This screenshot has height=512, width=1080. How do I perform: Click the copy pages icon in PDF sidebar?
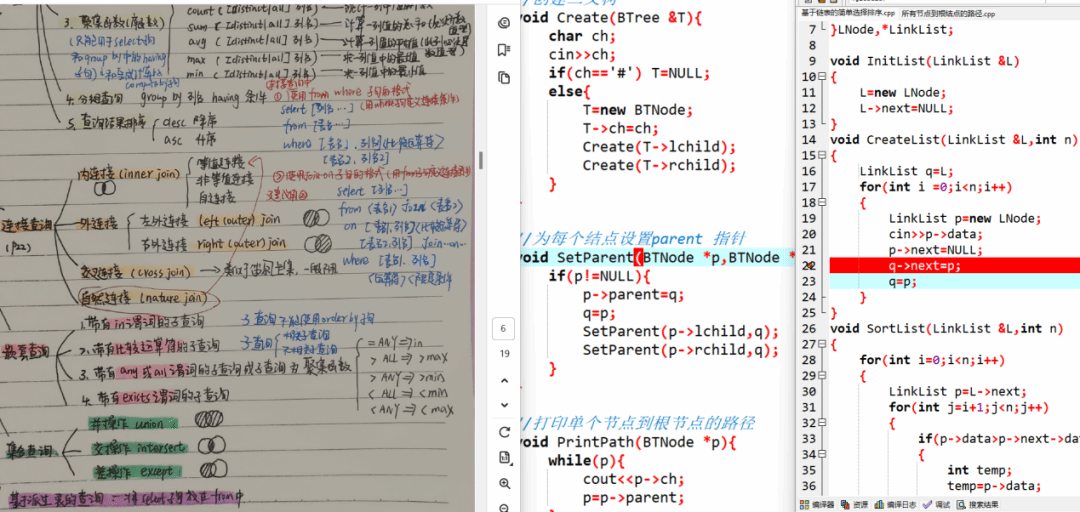tap(503, 77)
